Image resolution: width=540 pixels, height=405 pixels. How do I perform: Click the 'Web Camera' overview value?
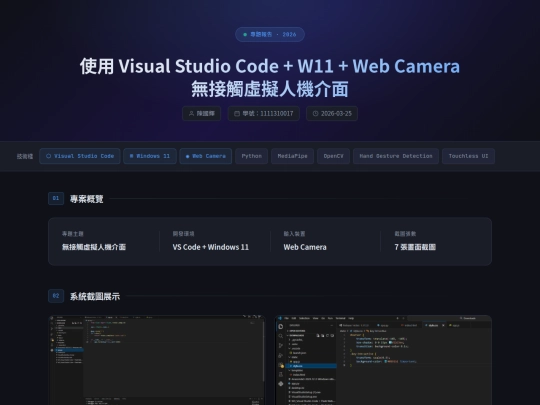coord(305,247)
